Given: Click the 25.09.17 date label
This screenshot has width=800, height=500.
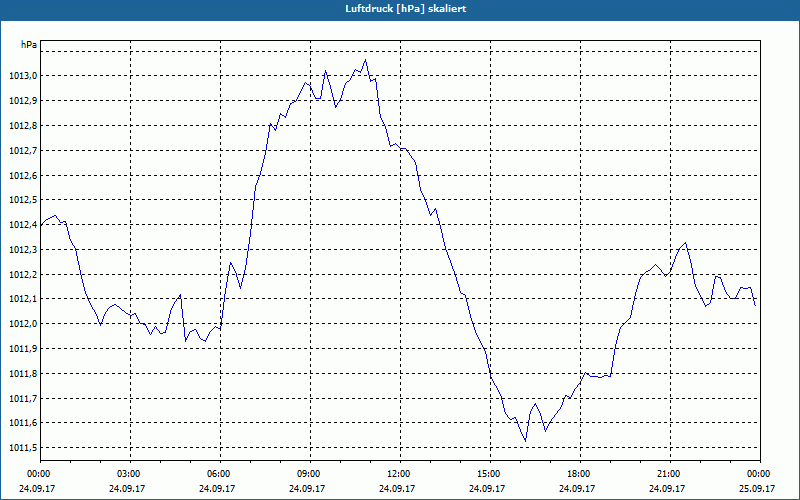Looking at the screenshot, I should pyautogui.click(x=757, y=488).
